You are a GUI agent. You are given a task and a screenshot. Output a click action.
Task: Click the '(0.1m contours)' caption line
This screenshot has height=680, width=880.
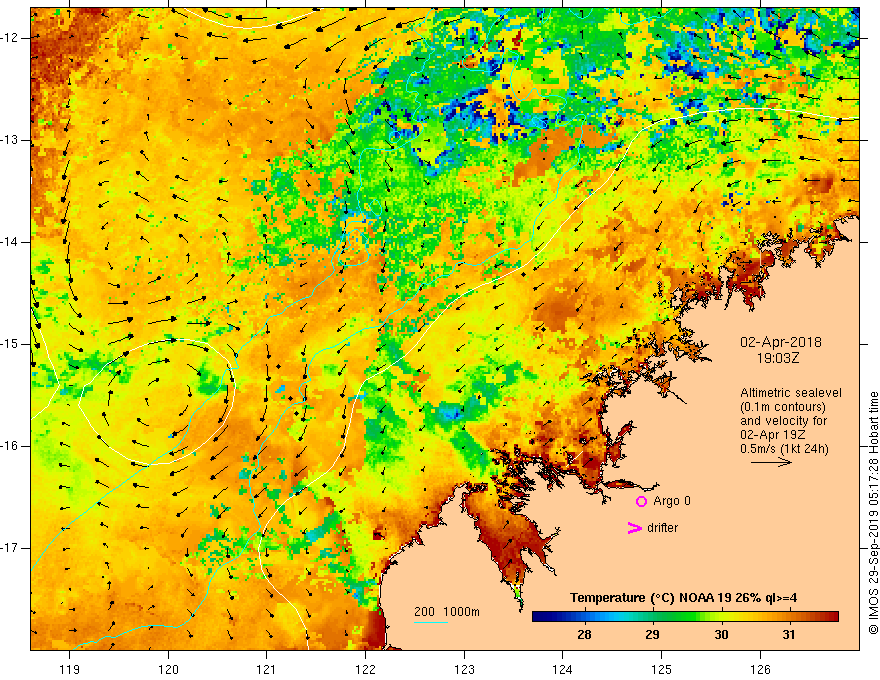pos(783,407)
